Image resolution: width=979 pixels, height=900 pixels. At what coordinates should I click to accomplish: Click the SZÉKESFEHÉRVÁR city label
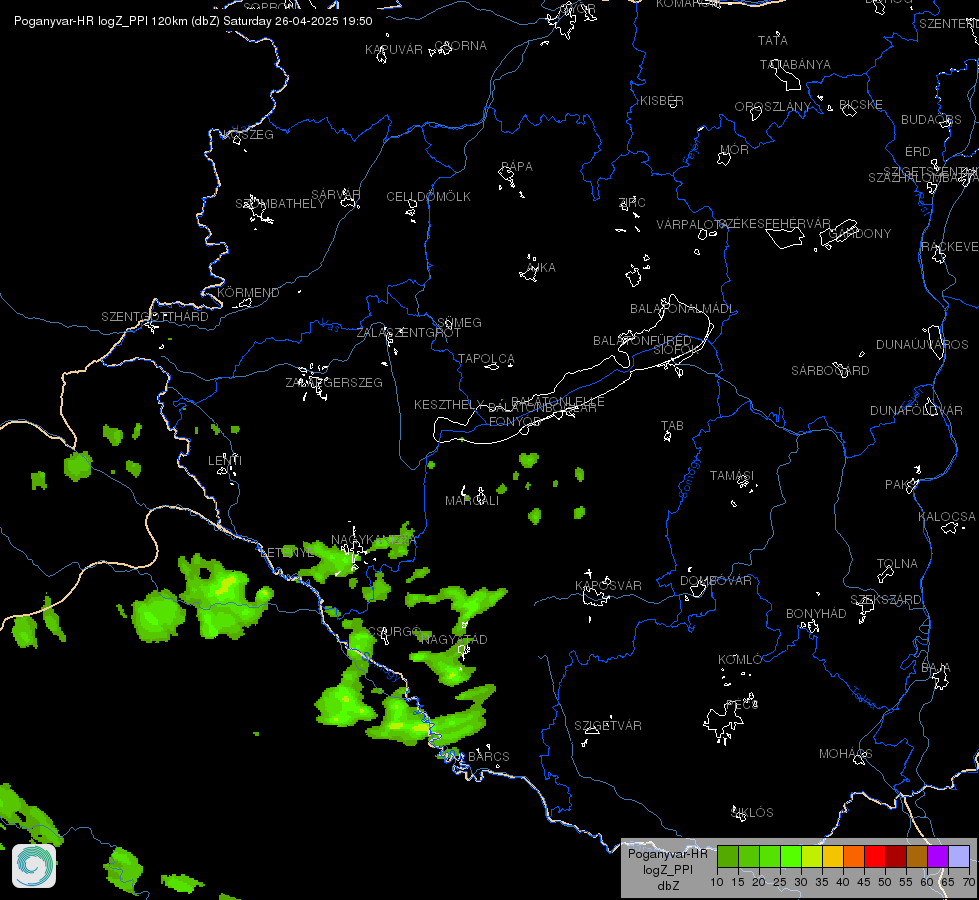tap(774, 224)
